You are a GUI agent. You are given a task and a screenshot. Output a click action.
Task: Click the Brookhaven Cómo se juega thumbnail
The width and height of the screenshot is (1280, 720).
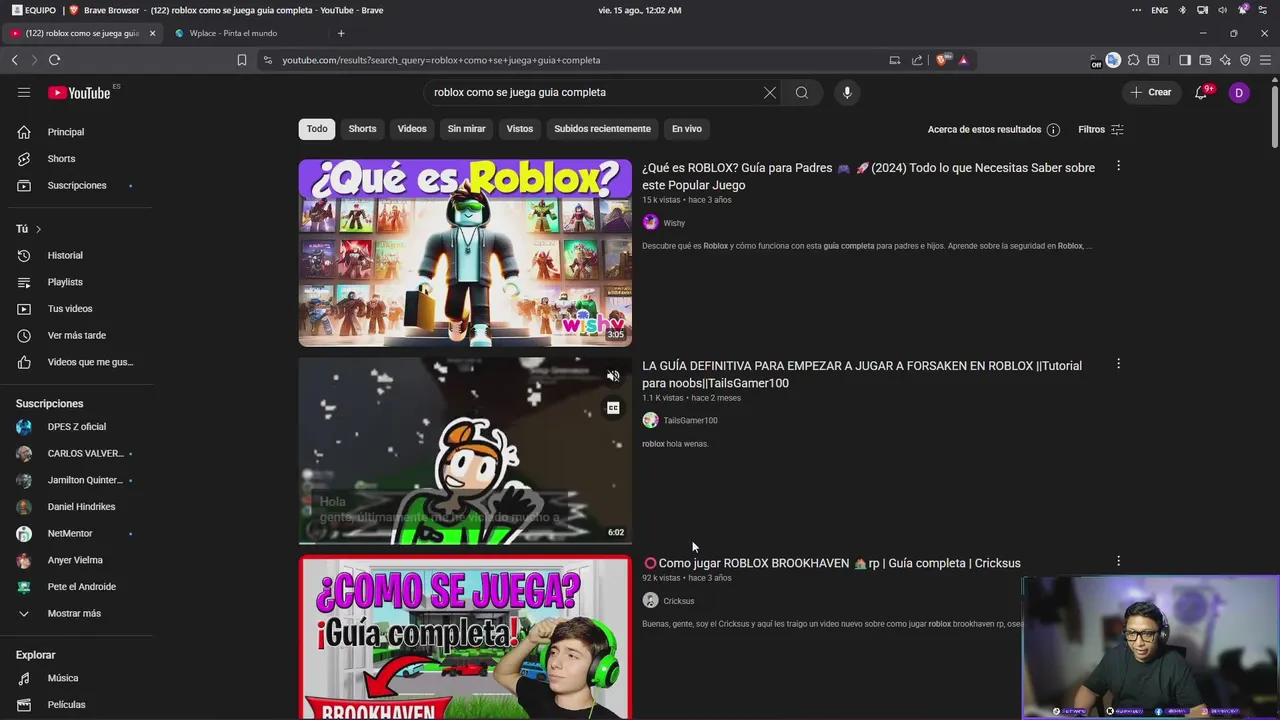click(465, 638)
